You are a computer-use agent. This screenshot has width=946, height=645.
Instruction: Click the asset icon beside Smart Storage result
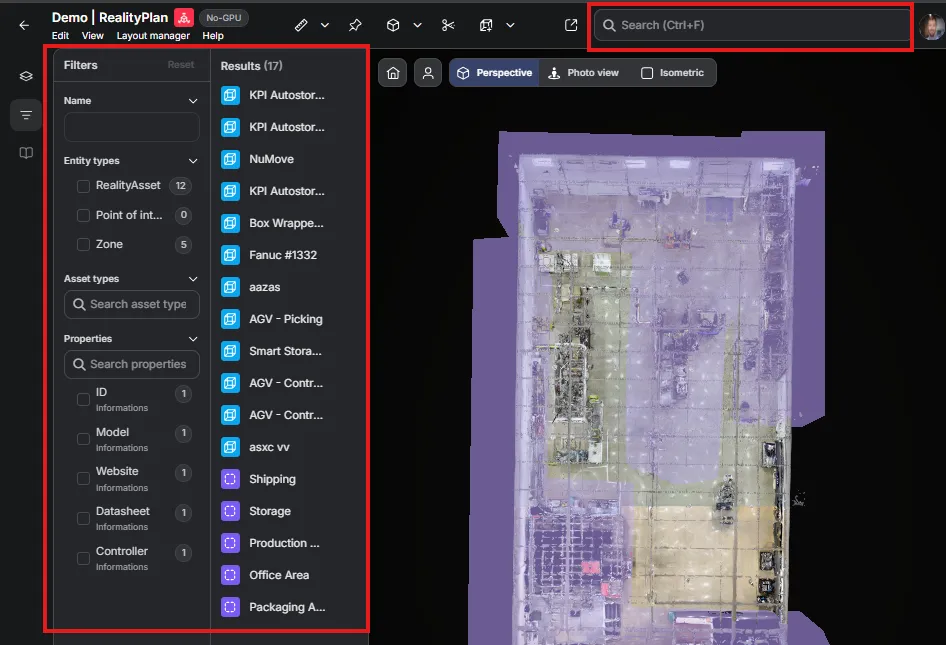coord(230,351)
